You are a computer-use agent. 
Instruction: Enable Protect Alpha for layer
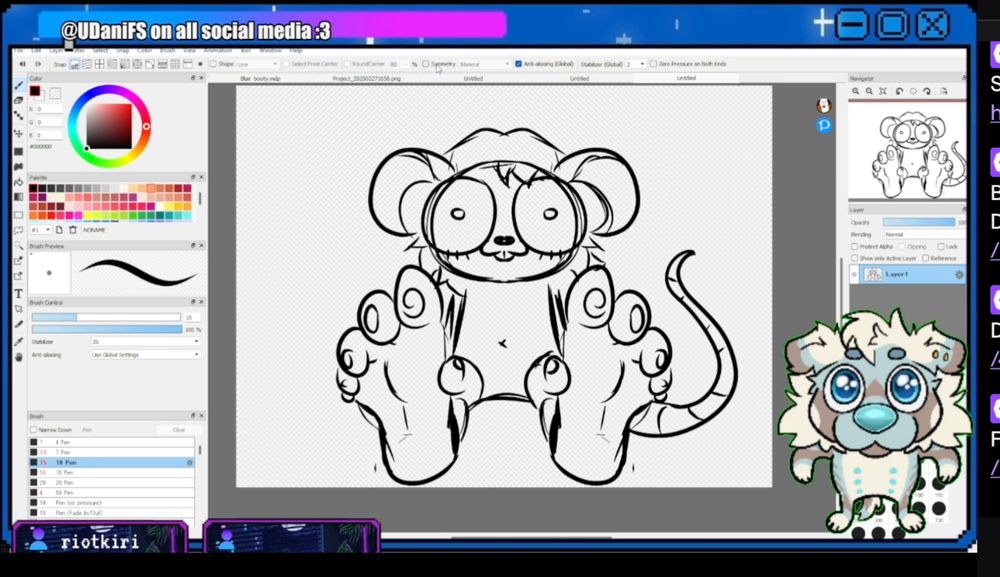855,246
